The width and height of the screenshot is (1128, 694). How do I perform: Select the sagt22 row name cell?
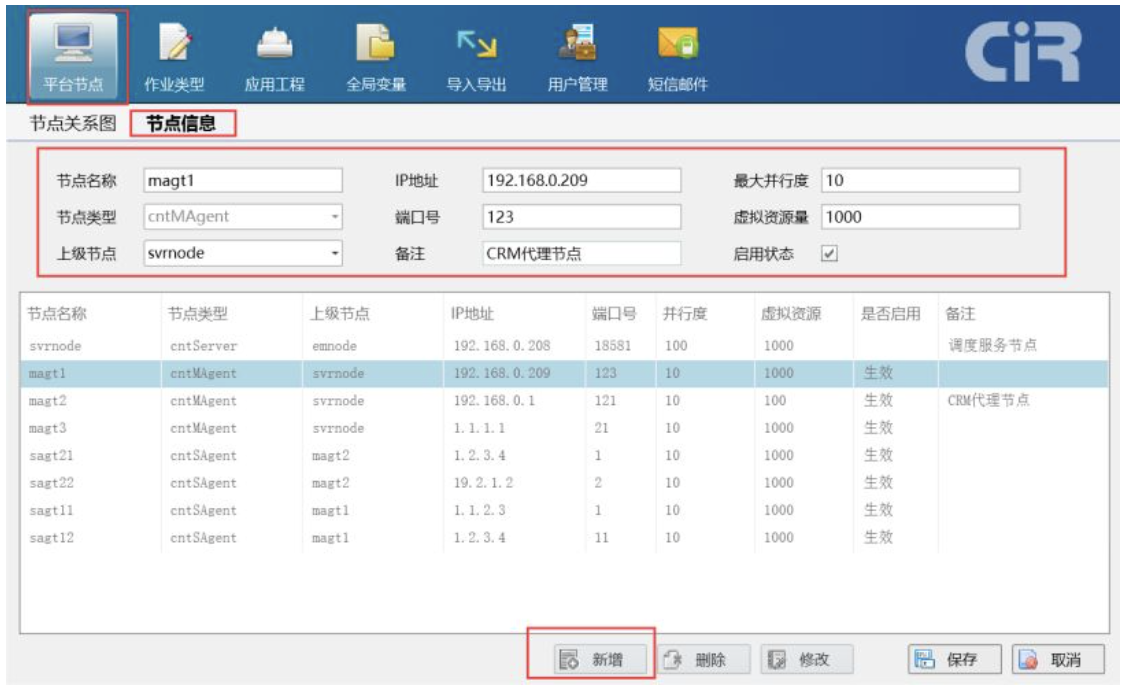(51, 483)
